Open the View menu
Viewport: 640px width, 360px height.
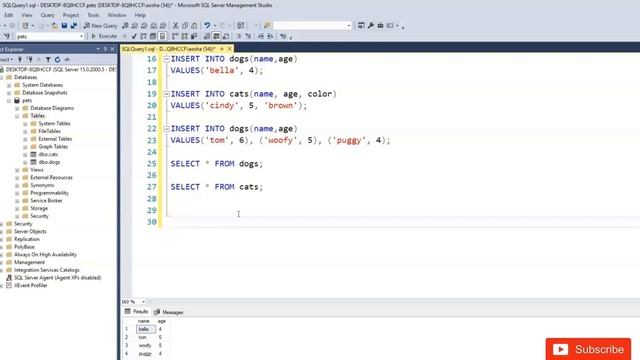(x=27, y=15)
